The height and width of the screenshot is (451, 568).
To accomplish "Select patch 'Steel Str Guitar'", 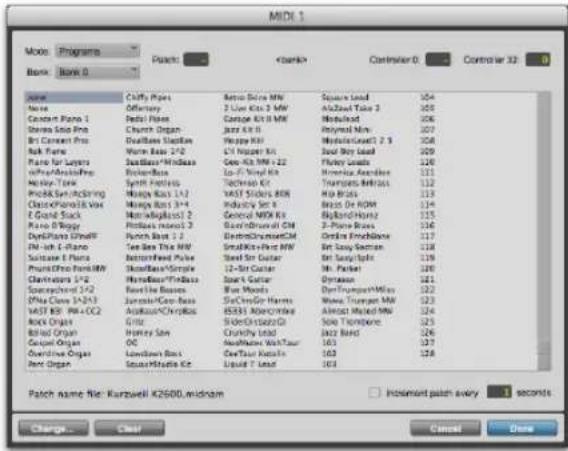I will click(252, 258).
